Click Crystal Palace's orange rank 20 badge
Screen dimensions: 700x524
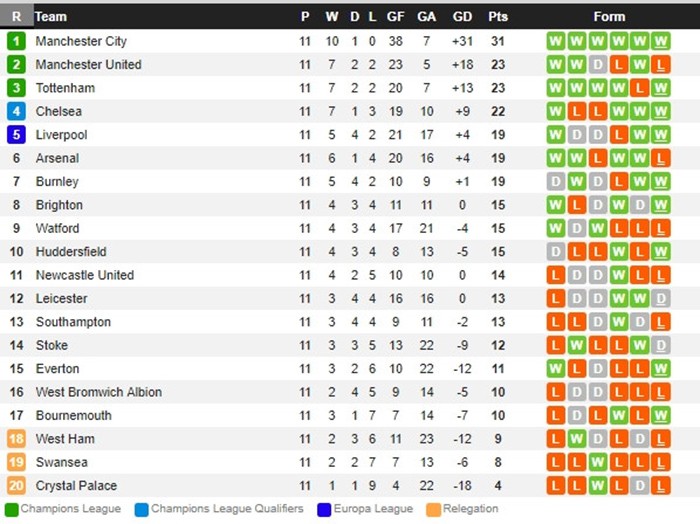coord(16,486)
